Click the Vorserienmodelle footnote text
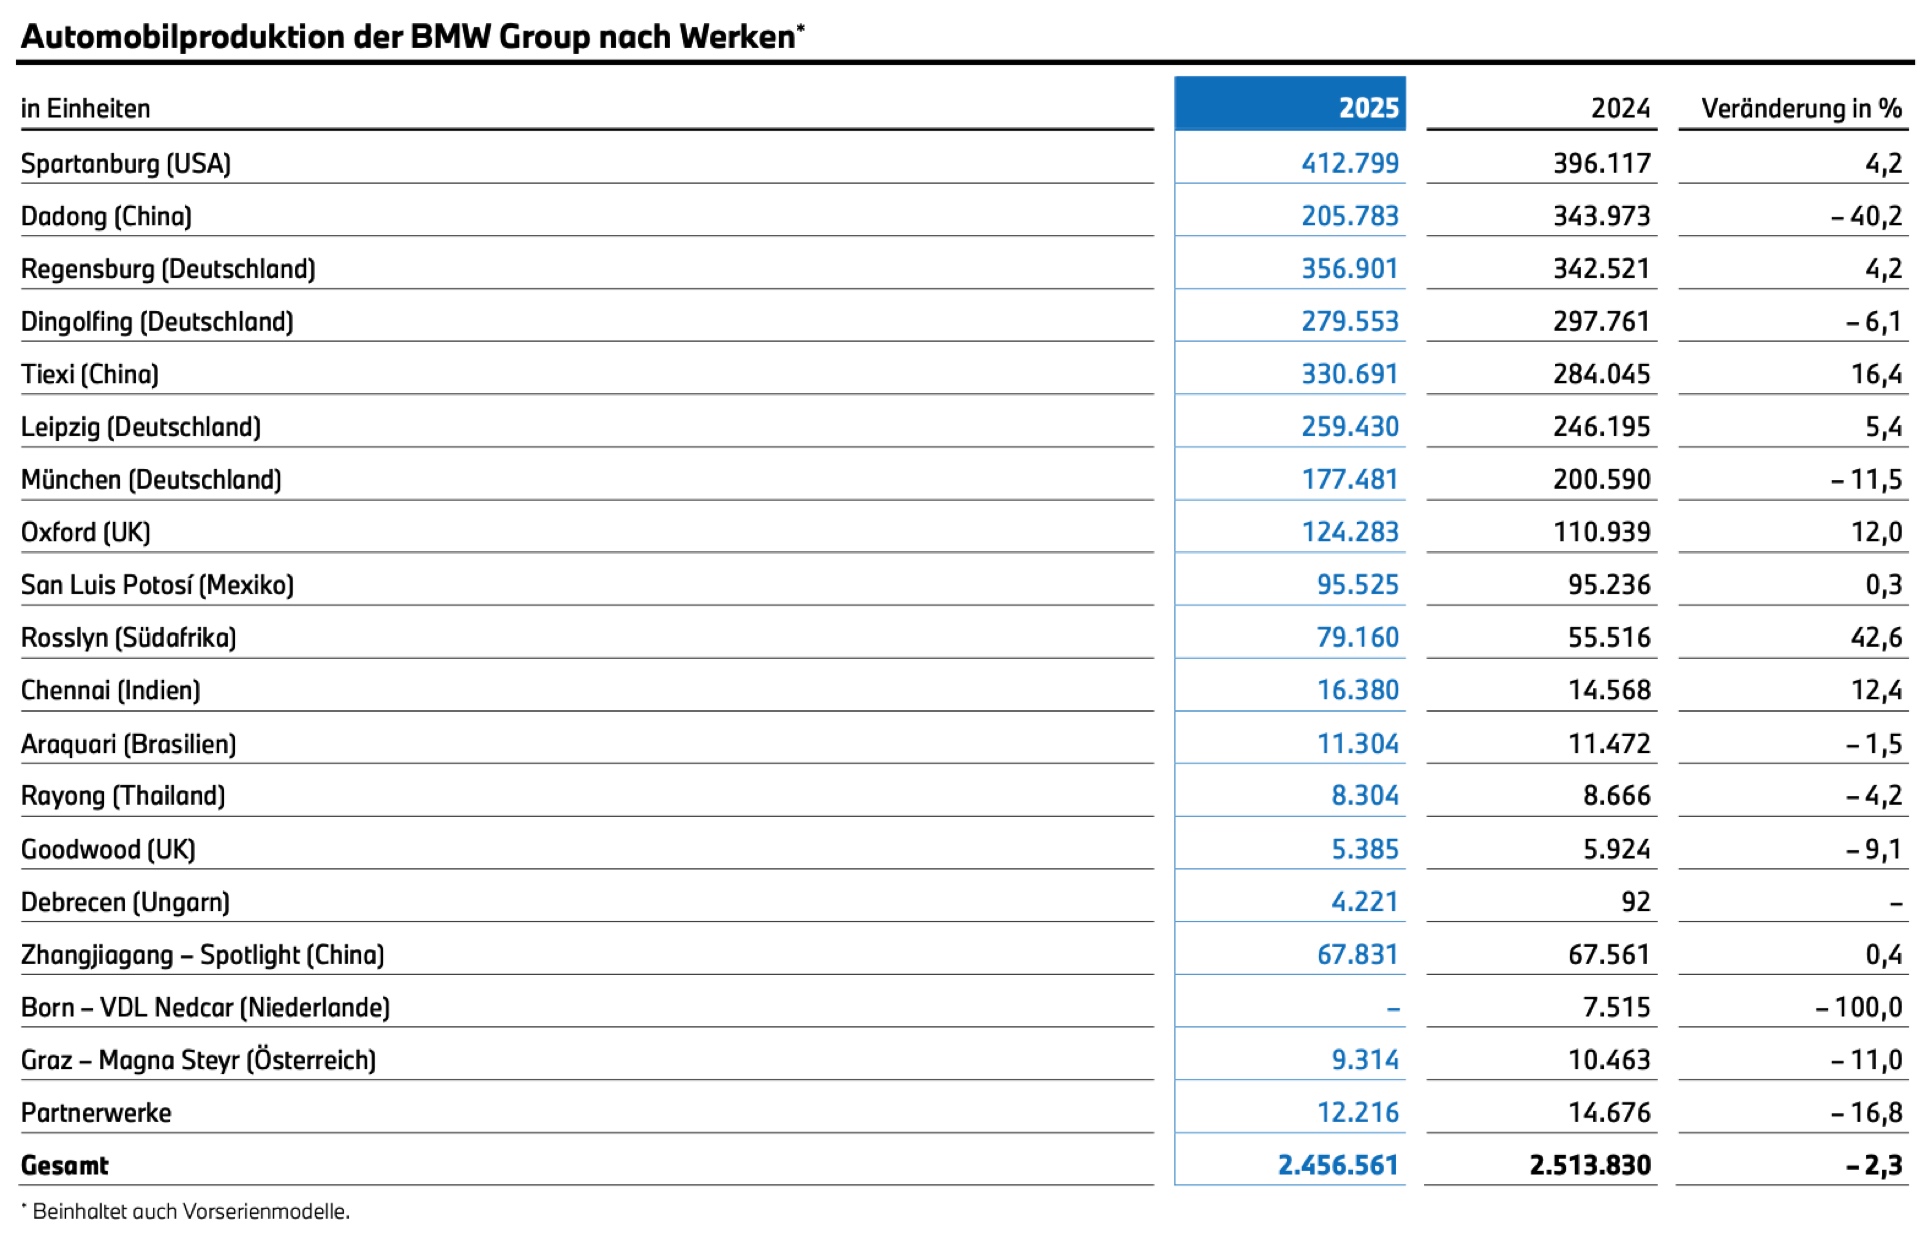Image resolution: width=1920 pixels, height=1237 pixels. coord(190,1211)
